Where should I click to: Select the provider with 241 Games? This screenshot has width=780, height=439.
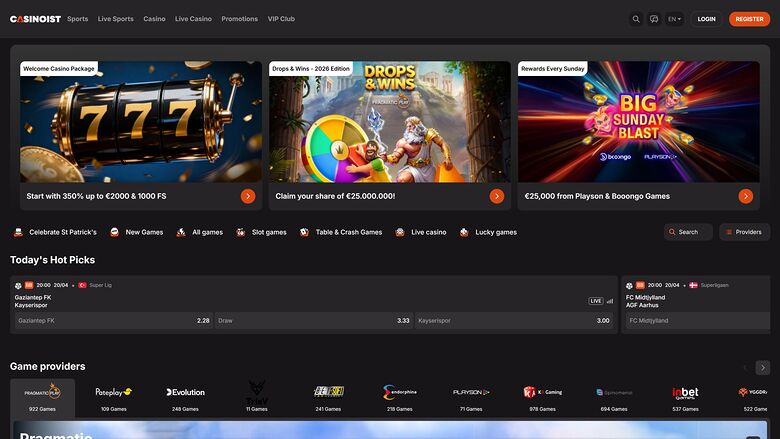pos(328,398)
